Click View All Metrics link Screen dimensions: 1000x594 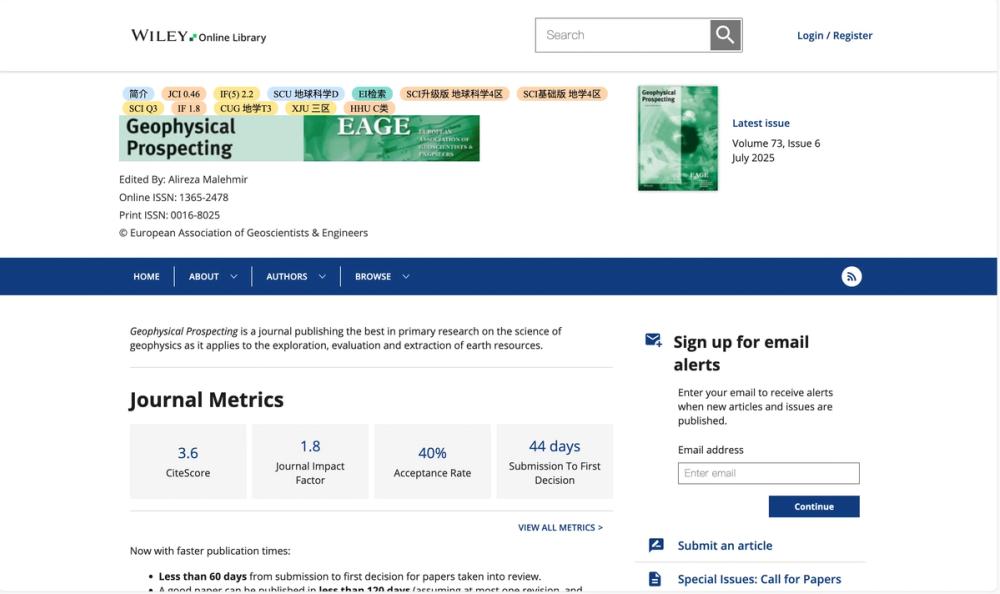tap(560, 528)
